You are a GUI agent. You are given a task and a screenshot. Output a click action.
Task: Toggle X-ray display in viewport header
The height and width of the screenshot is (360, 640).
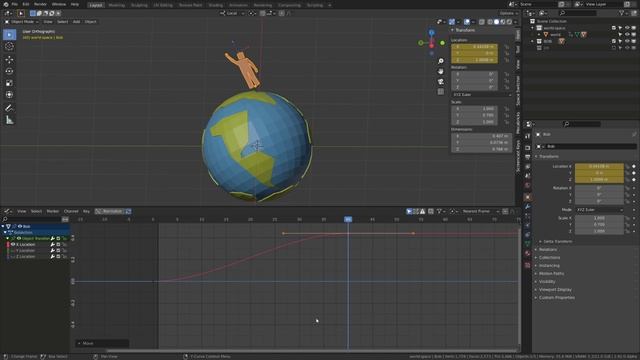pos(482,22)
